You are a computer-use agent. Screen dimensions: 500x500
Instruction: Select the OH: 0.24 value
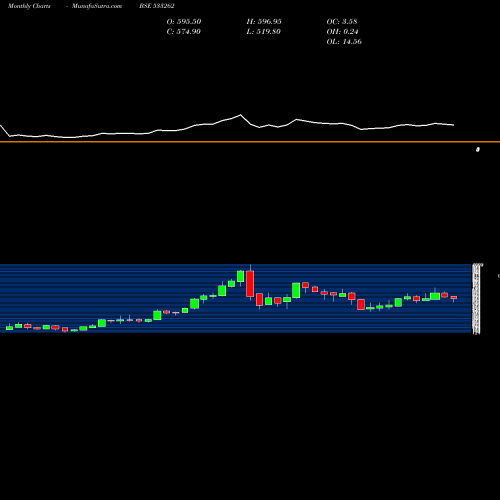pos(342,31)
